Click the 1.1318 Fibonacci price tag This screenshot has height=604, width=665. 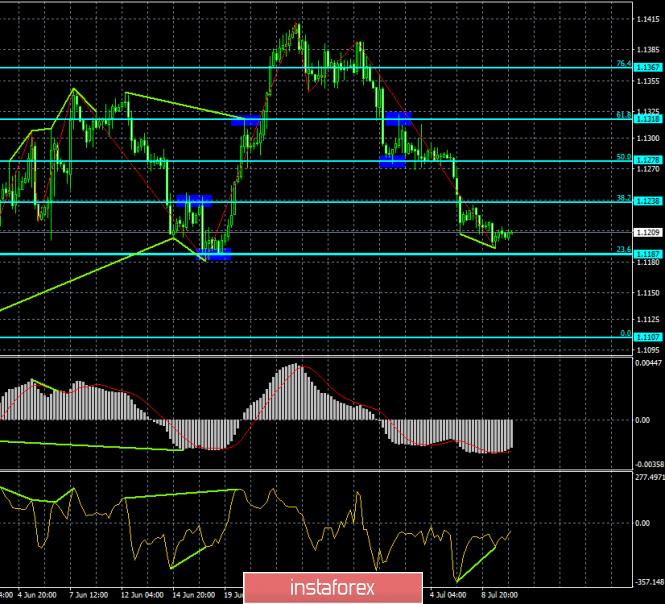[x=648, y=119]
